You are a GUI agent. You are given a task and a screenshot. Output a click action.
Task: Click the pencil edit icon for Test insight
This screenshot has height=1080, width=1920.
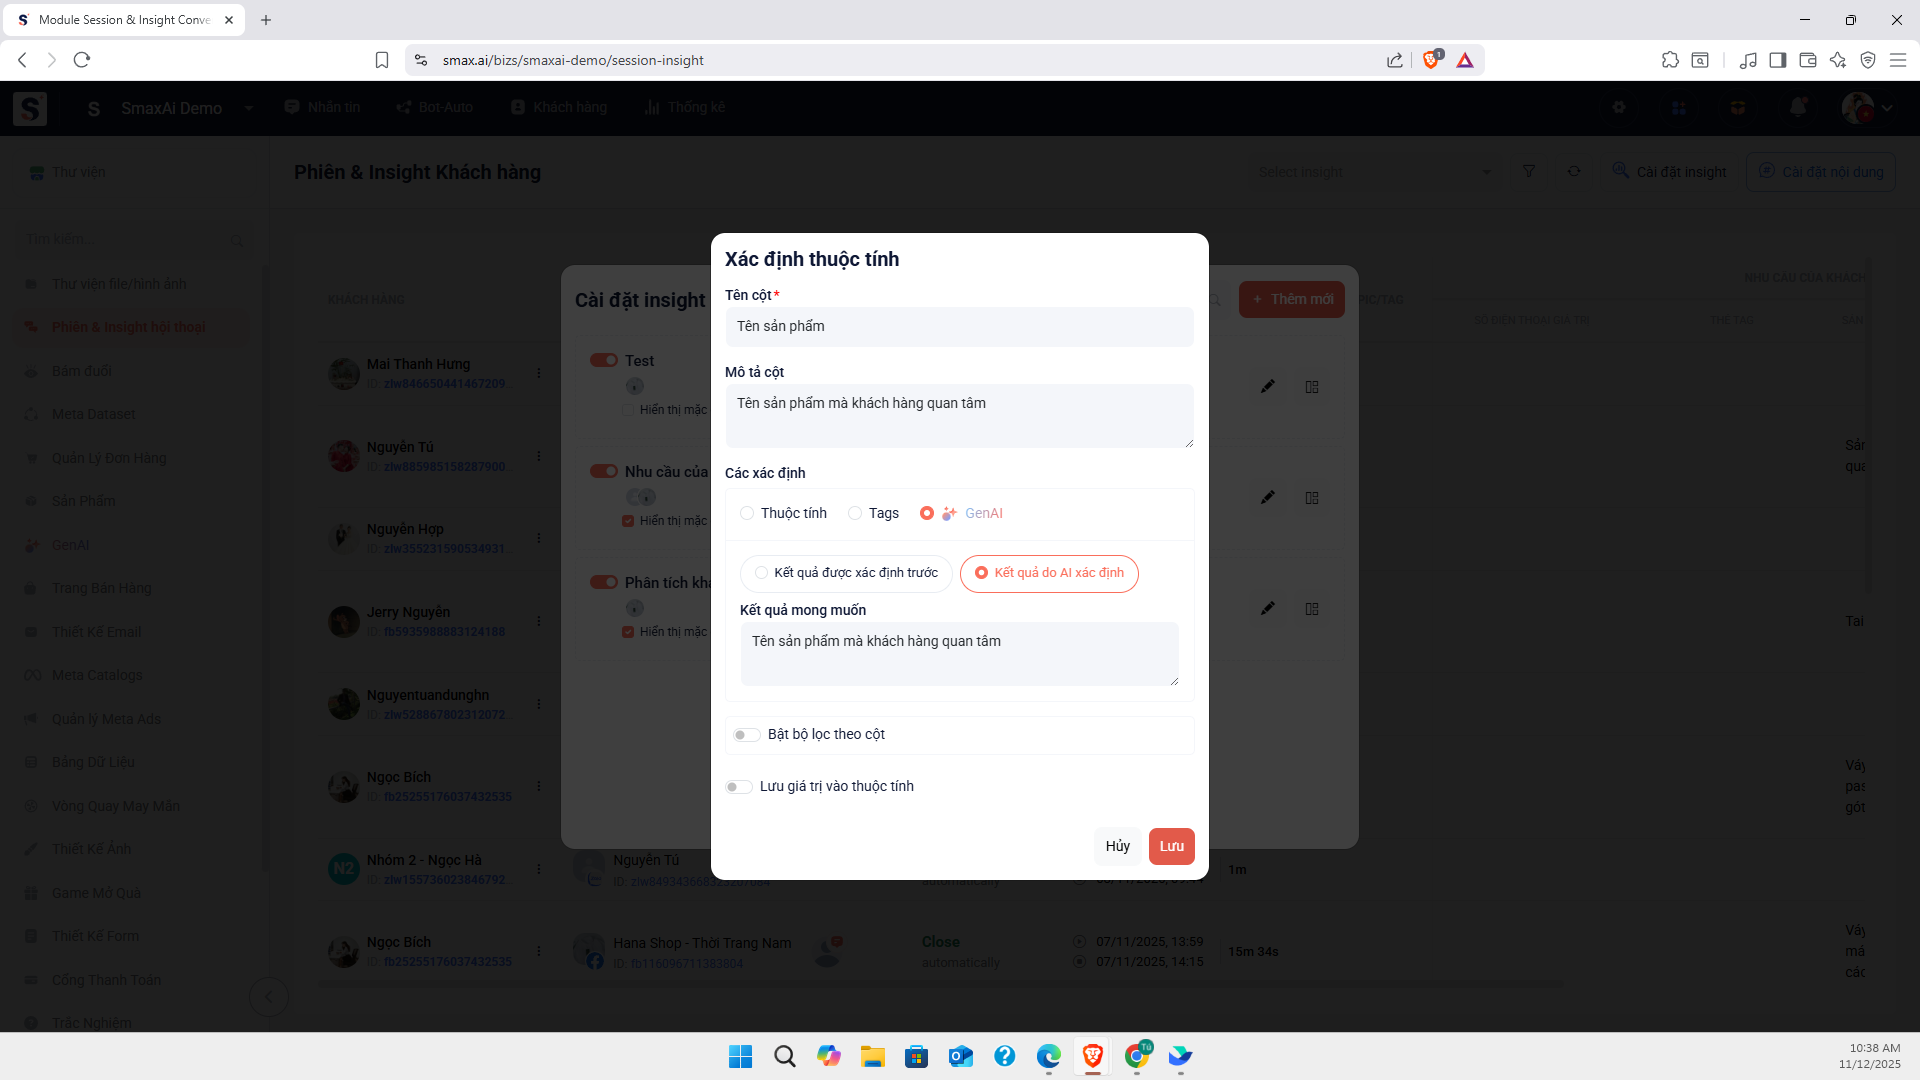(x=1267, y=386)
